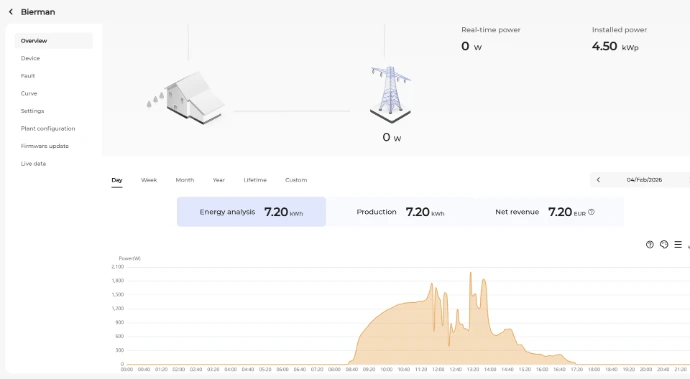Click the 13:20 production peak on chart

tap(470, 273)
